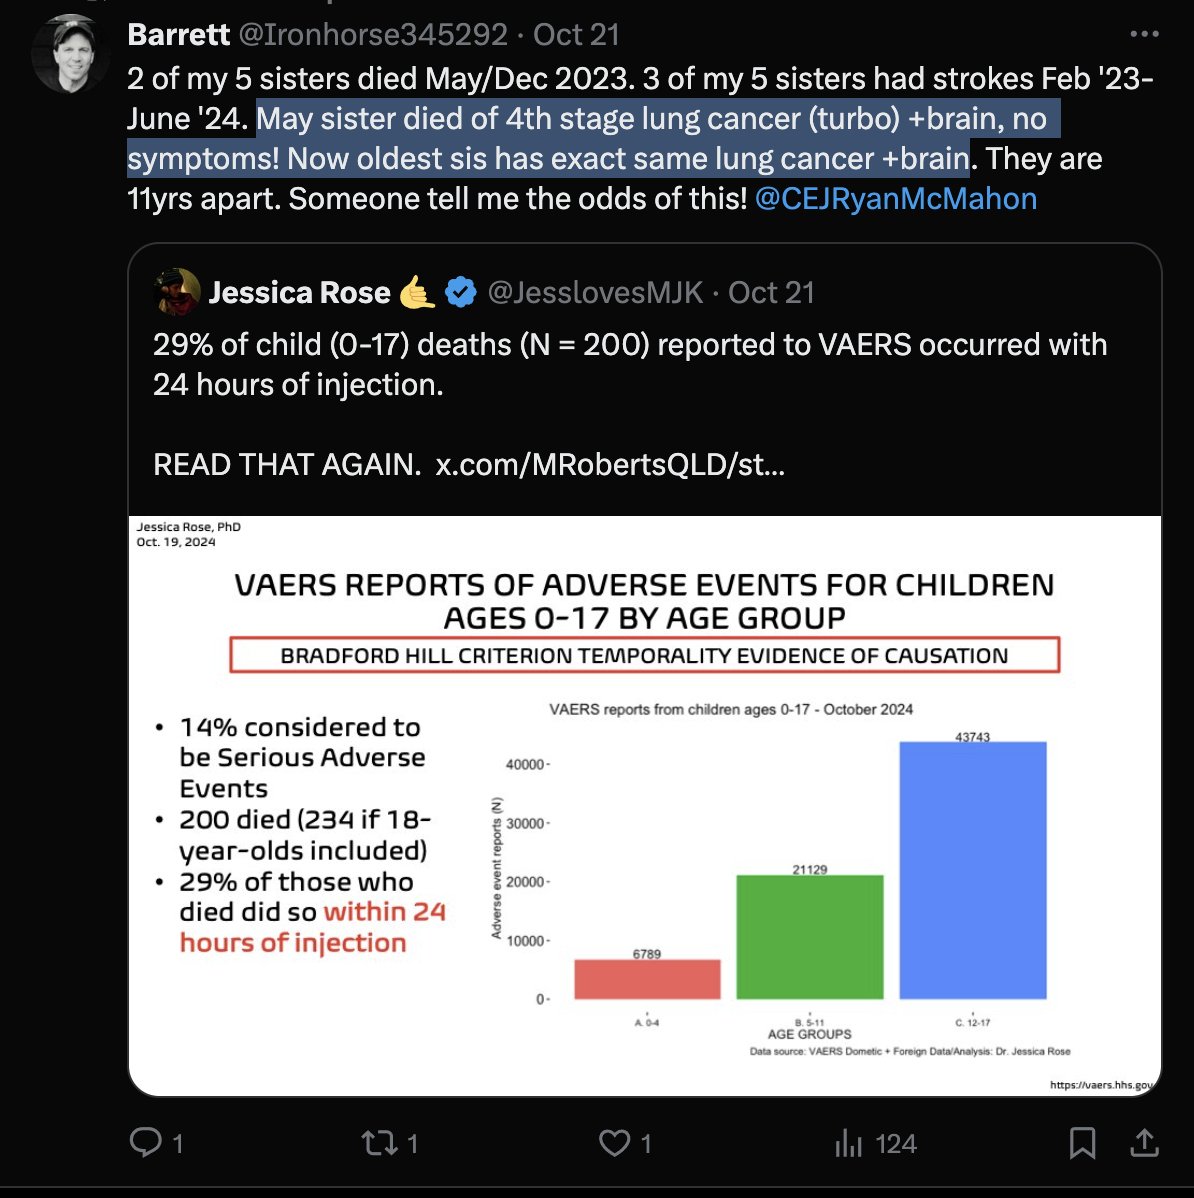Click Jessica Rose's small avatar
1194x1198 pixels.
click(176, 292)
